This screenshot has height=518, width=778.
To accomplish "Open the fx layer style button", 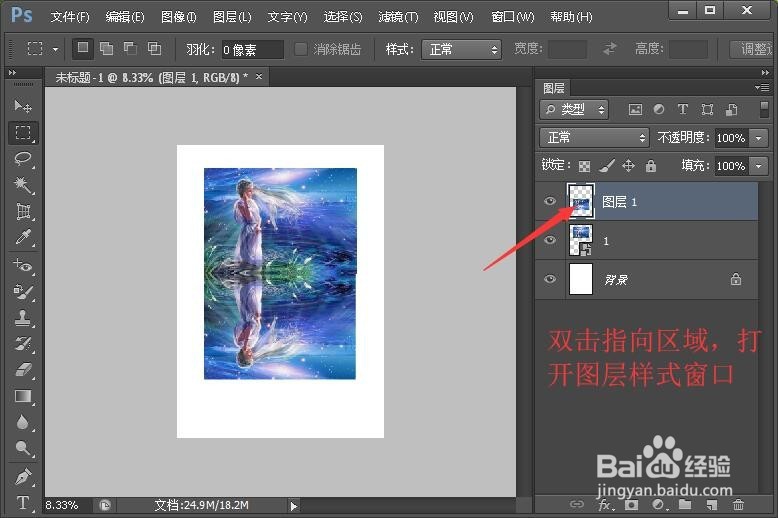I will coord(605,505).
